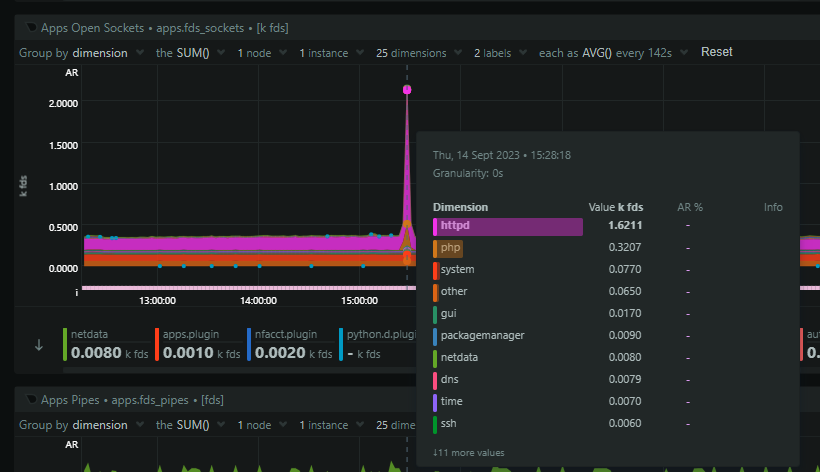Click the magenta peak data point on the chart
820x472 pixels.
407,90
